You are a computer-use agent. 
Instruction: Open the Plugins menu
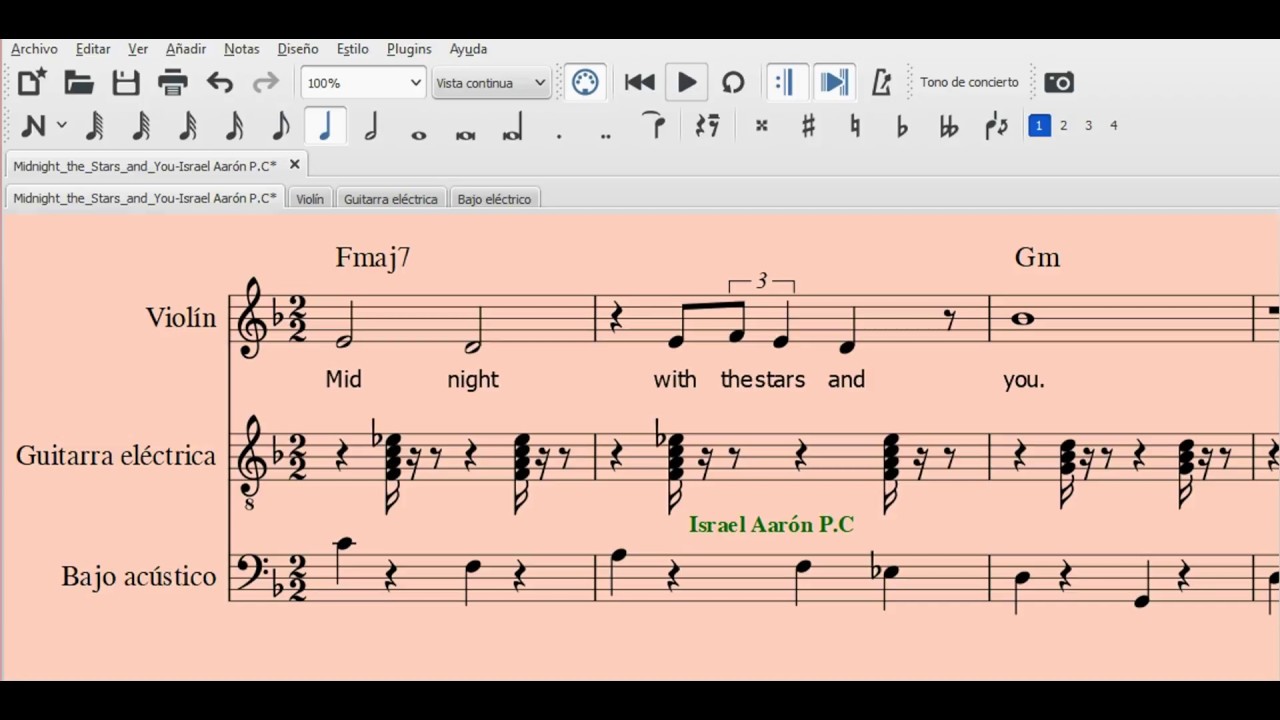409,49
